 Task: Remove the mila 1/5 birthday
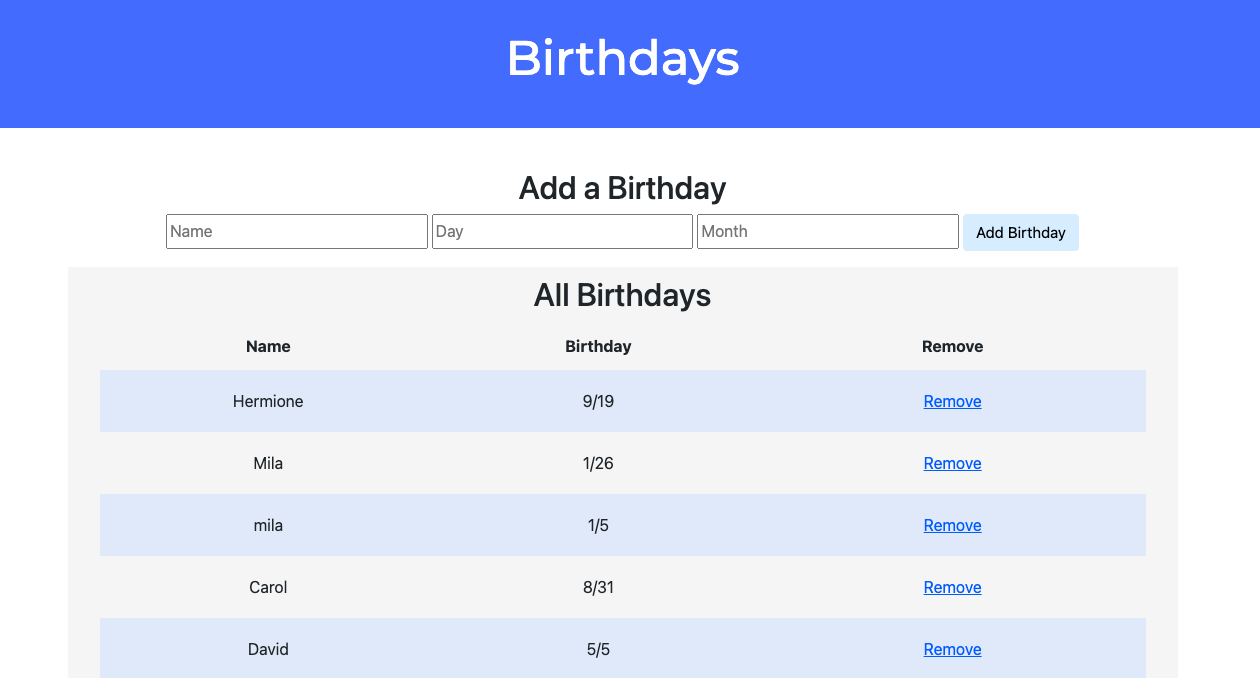[952, 525]
